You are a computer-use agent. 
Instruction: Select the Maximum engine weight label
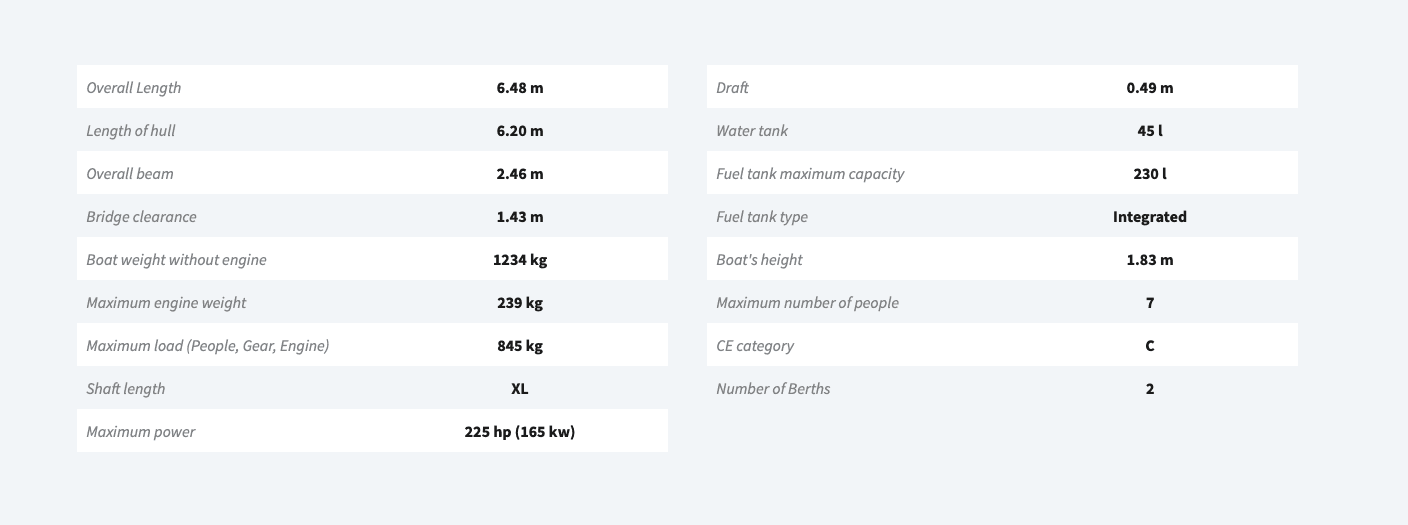(x=166, y=302)
